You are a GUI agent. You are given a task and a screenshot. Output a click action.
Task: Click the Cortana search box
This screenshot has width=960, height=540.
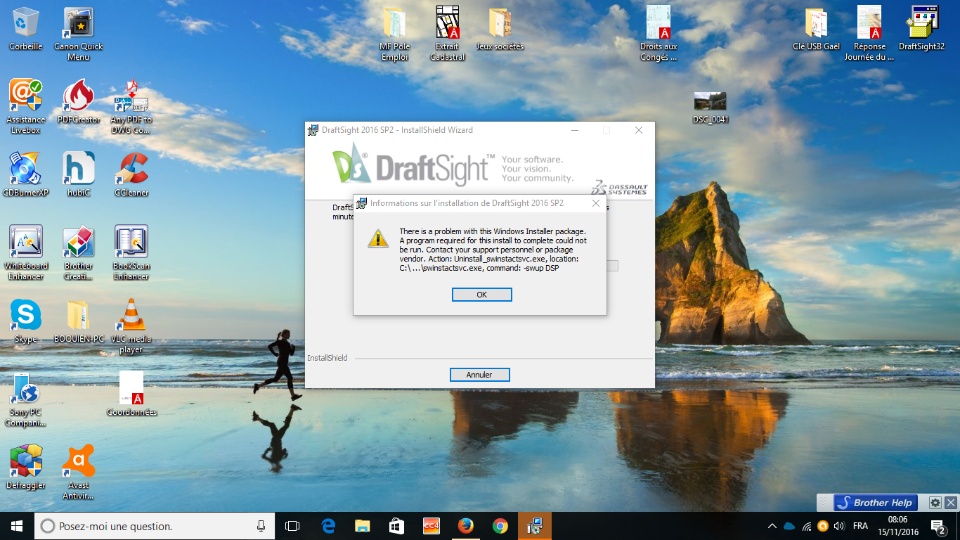153,526
